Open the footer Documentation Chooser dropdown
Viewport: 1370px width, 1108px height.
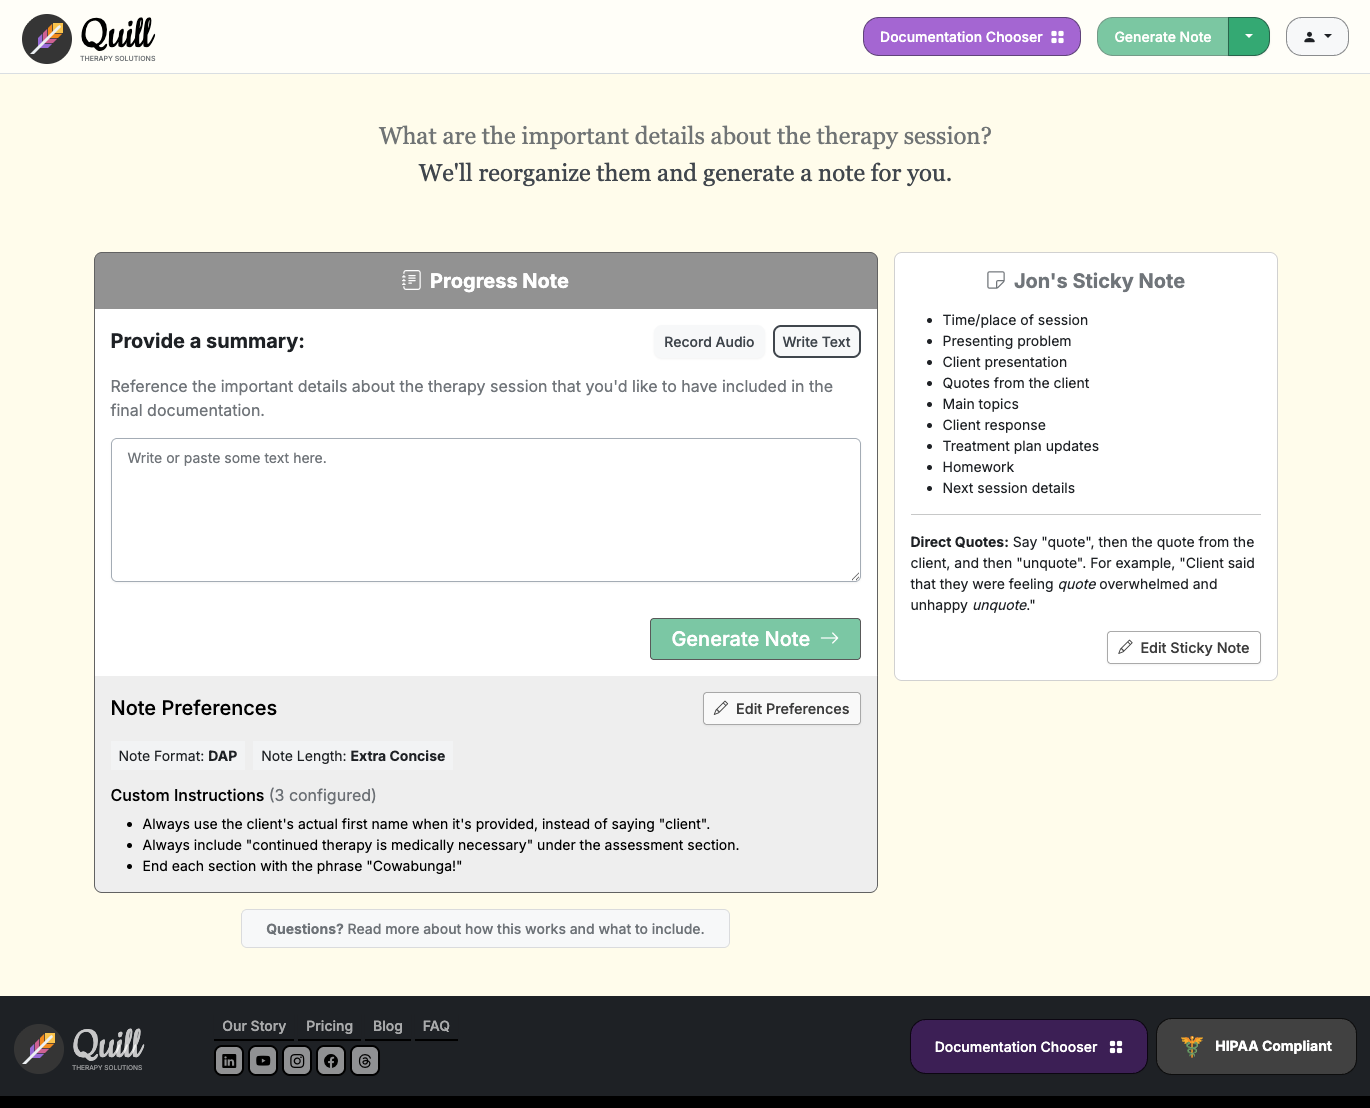click(1028, 1046)
